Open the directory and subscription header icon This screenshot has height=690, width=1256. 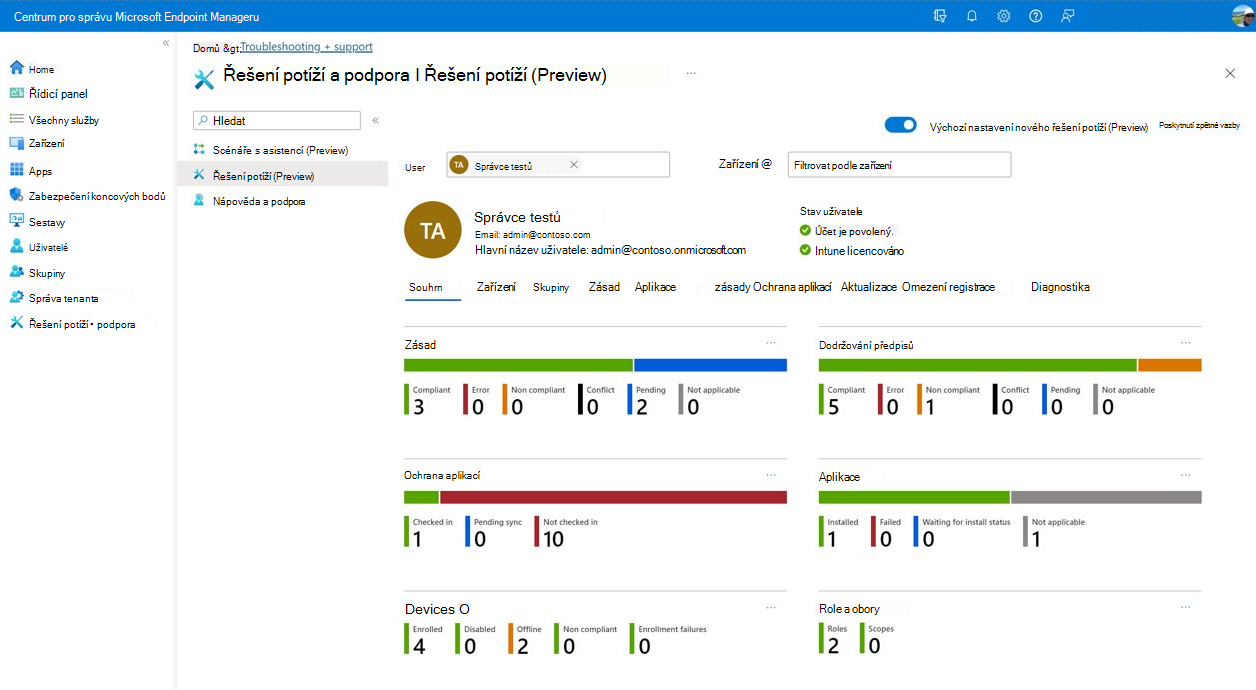coord(939,16)
